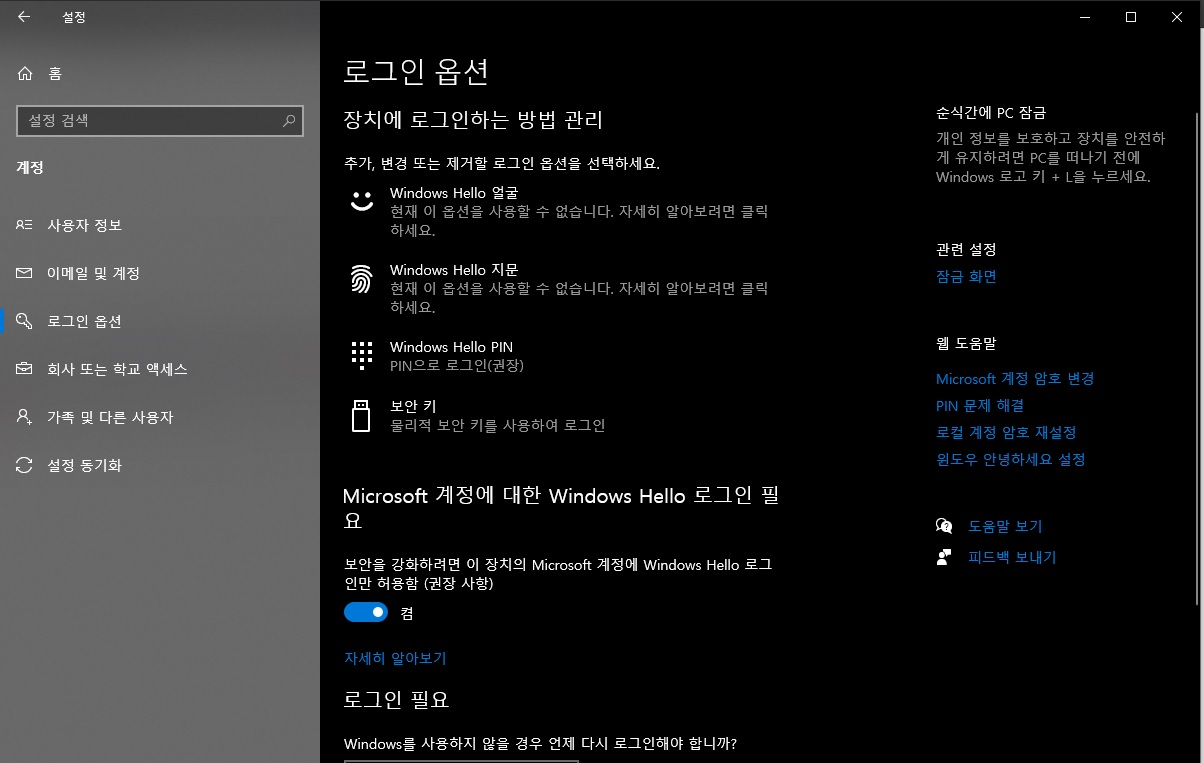Click the Home icon in the sidebar
The image size is (1204, 763).
pos(25,73)
